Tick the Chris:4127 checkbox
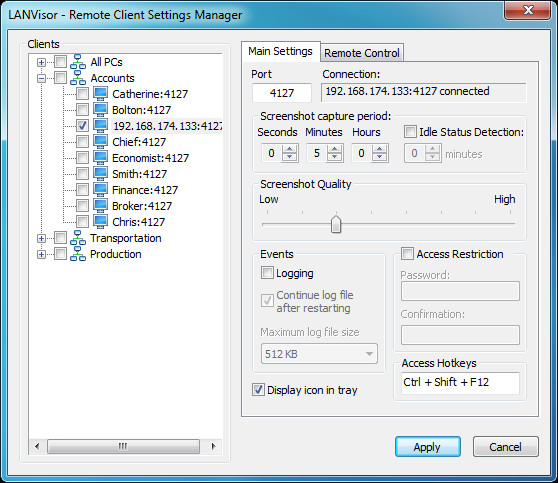The width and height of the screenshot is (558, 483). [x=82, y=222]
